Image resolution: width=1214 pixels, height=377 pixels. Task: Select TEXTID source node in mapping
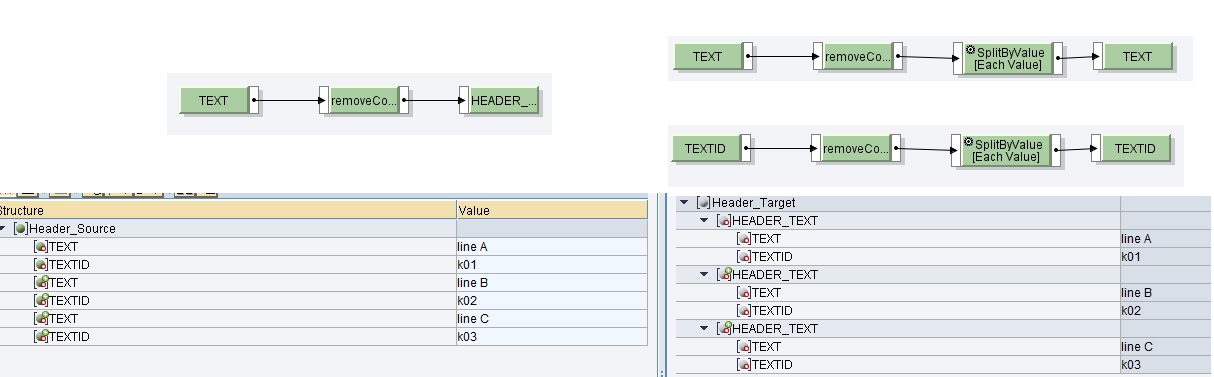(705, 149)
